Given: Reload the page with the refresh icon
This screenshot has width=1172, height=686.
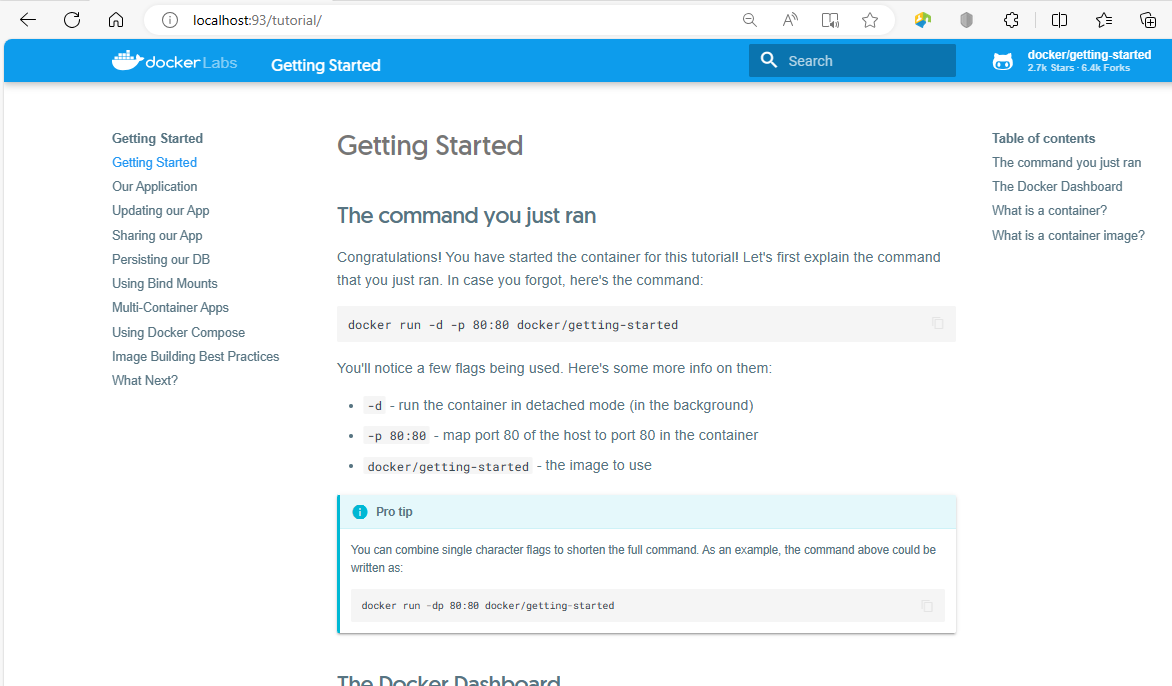Looking at the screenshot, I should (x=72, y=20).
